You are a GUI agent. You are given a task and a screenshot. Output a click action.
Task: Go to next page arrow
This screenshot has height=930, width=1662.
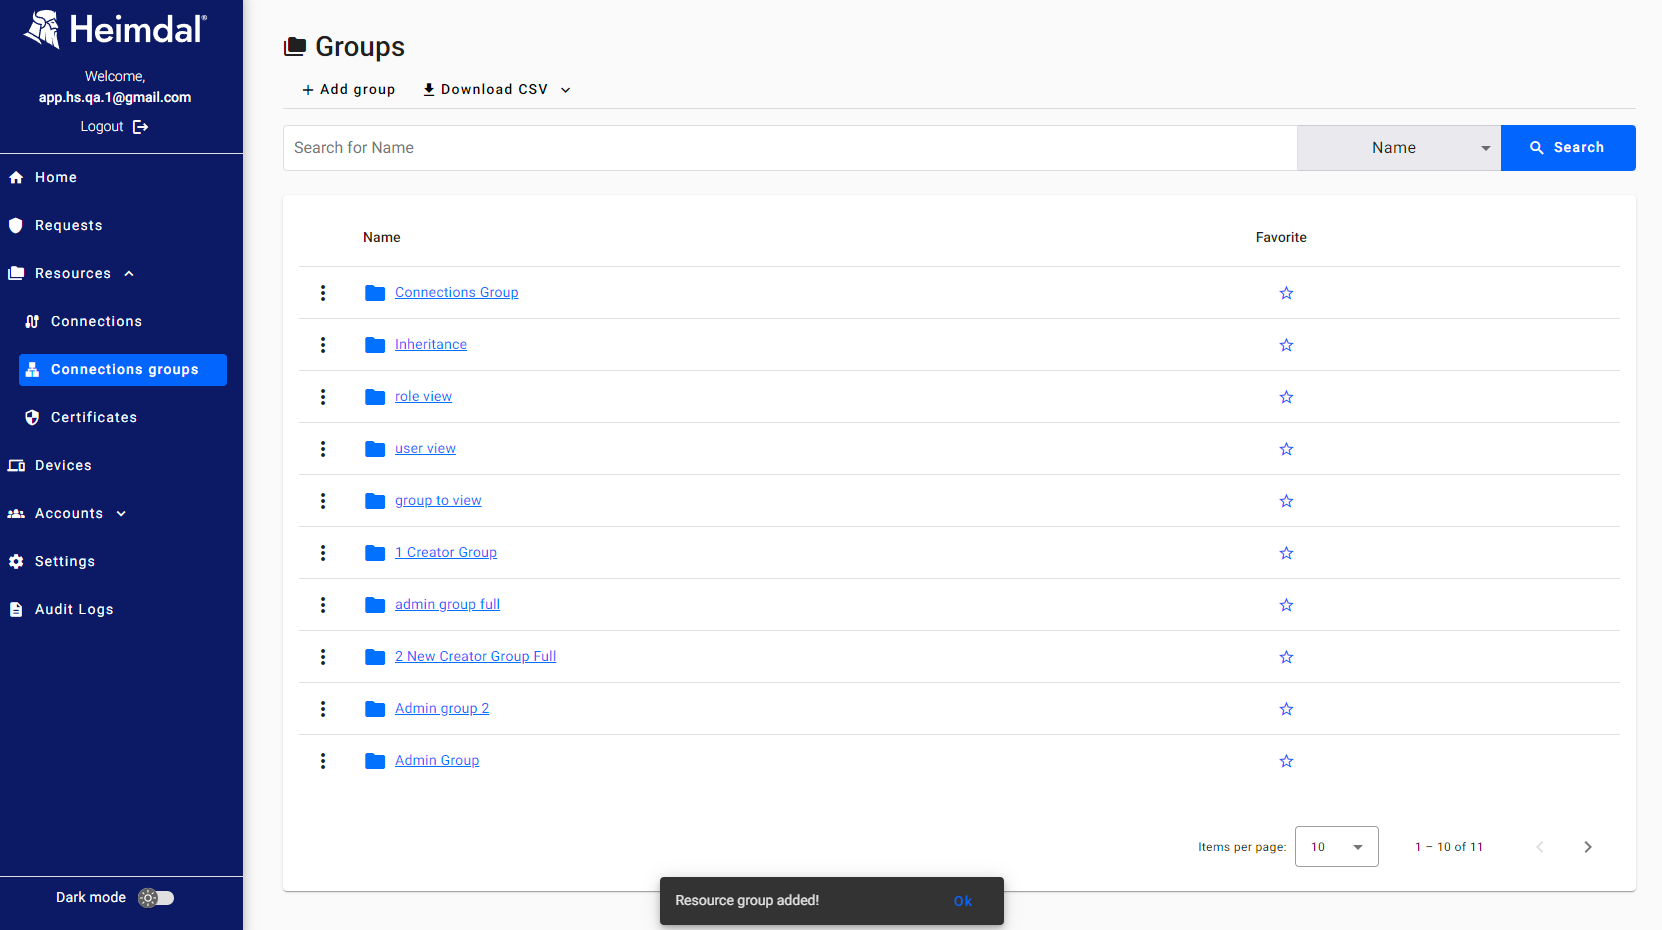coord(1587,847)
